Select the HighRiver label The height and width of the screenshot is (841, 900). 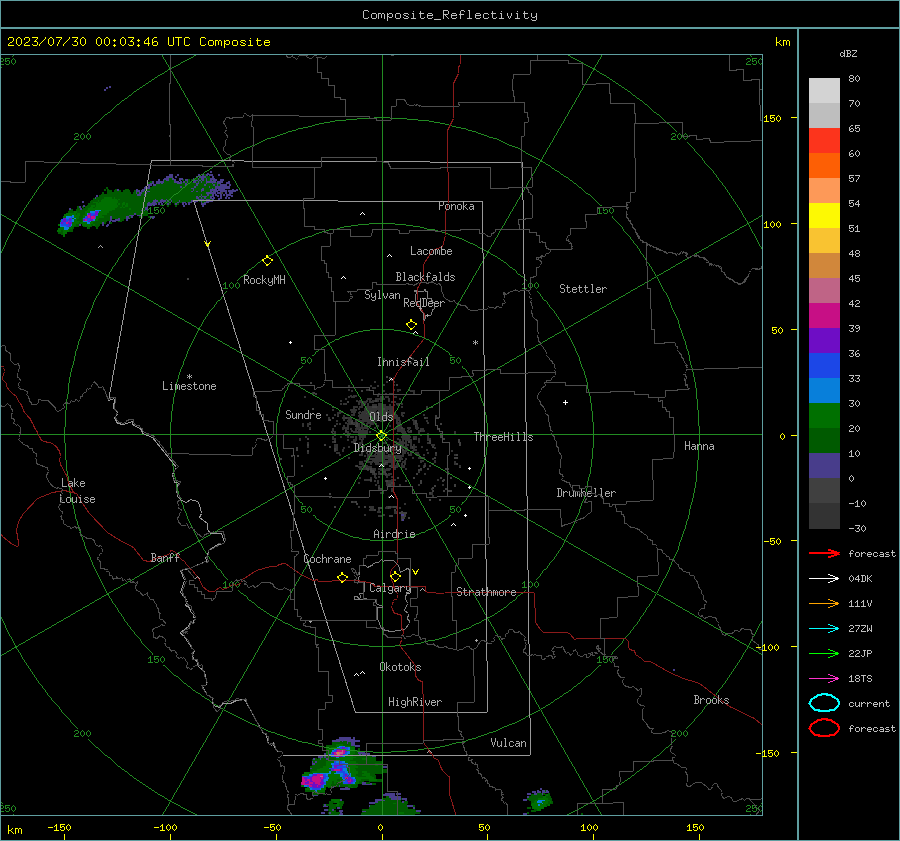coord(415,702)
